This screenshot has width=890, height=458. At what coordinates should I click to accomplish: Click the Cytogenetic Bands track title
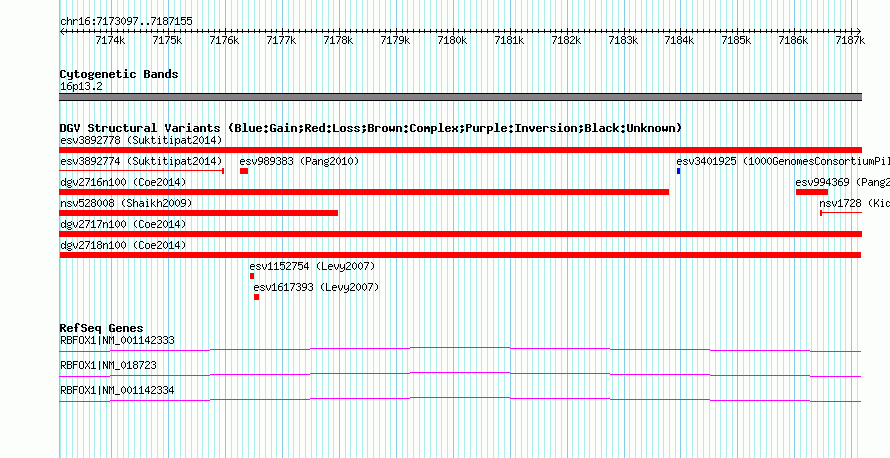click(119, 74)
